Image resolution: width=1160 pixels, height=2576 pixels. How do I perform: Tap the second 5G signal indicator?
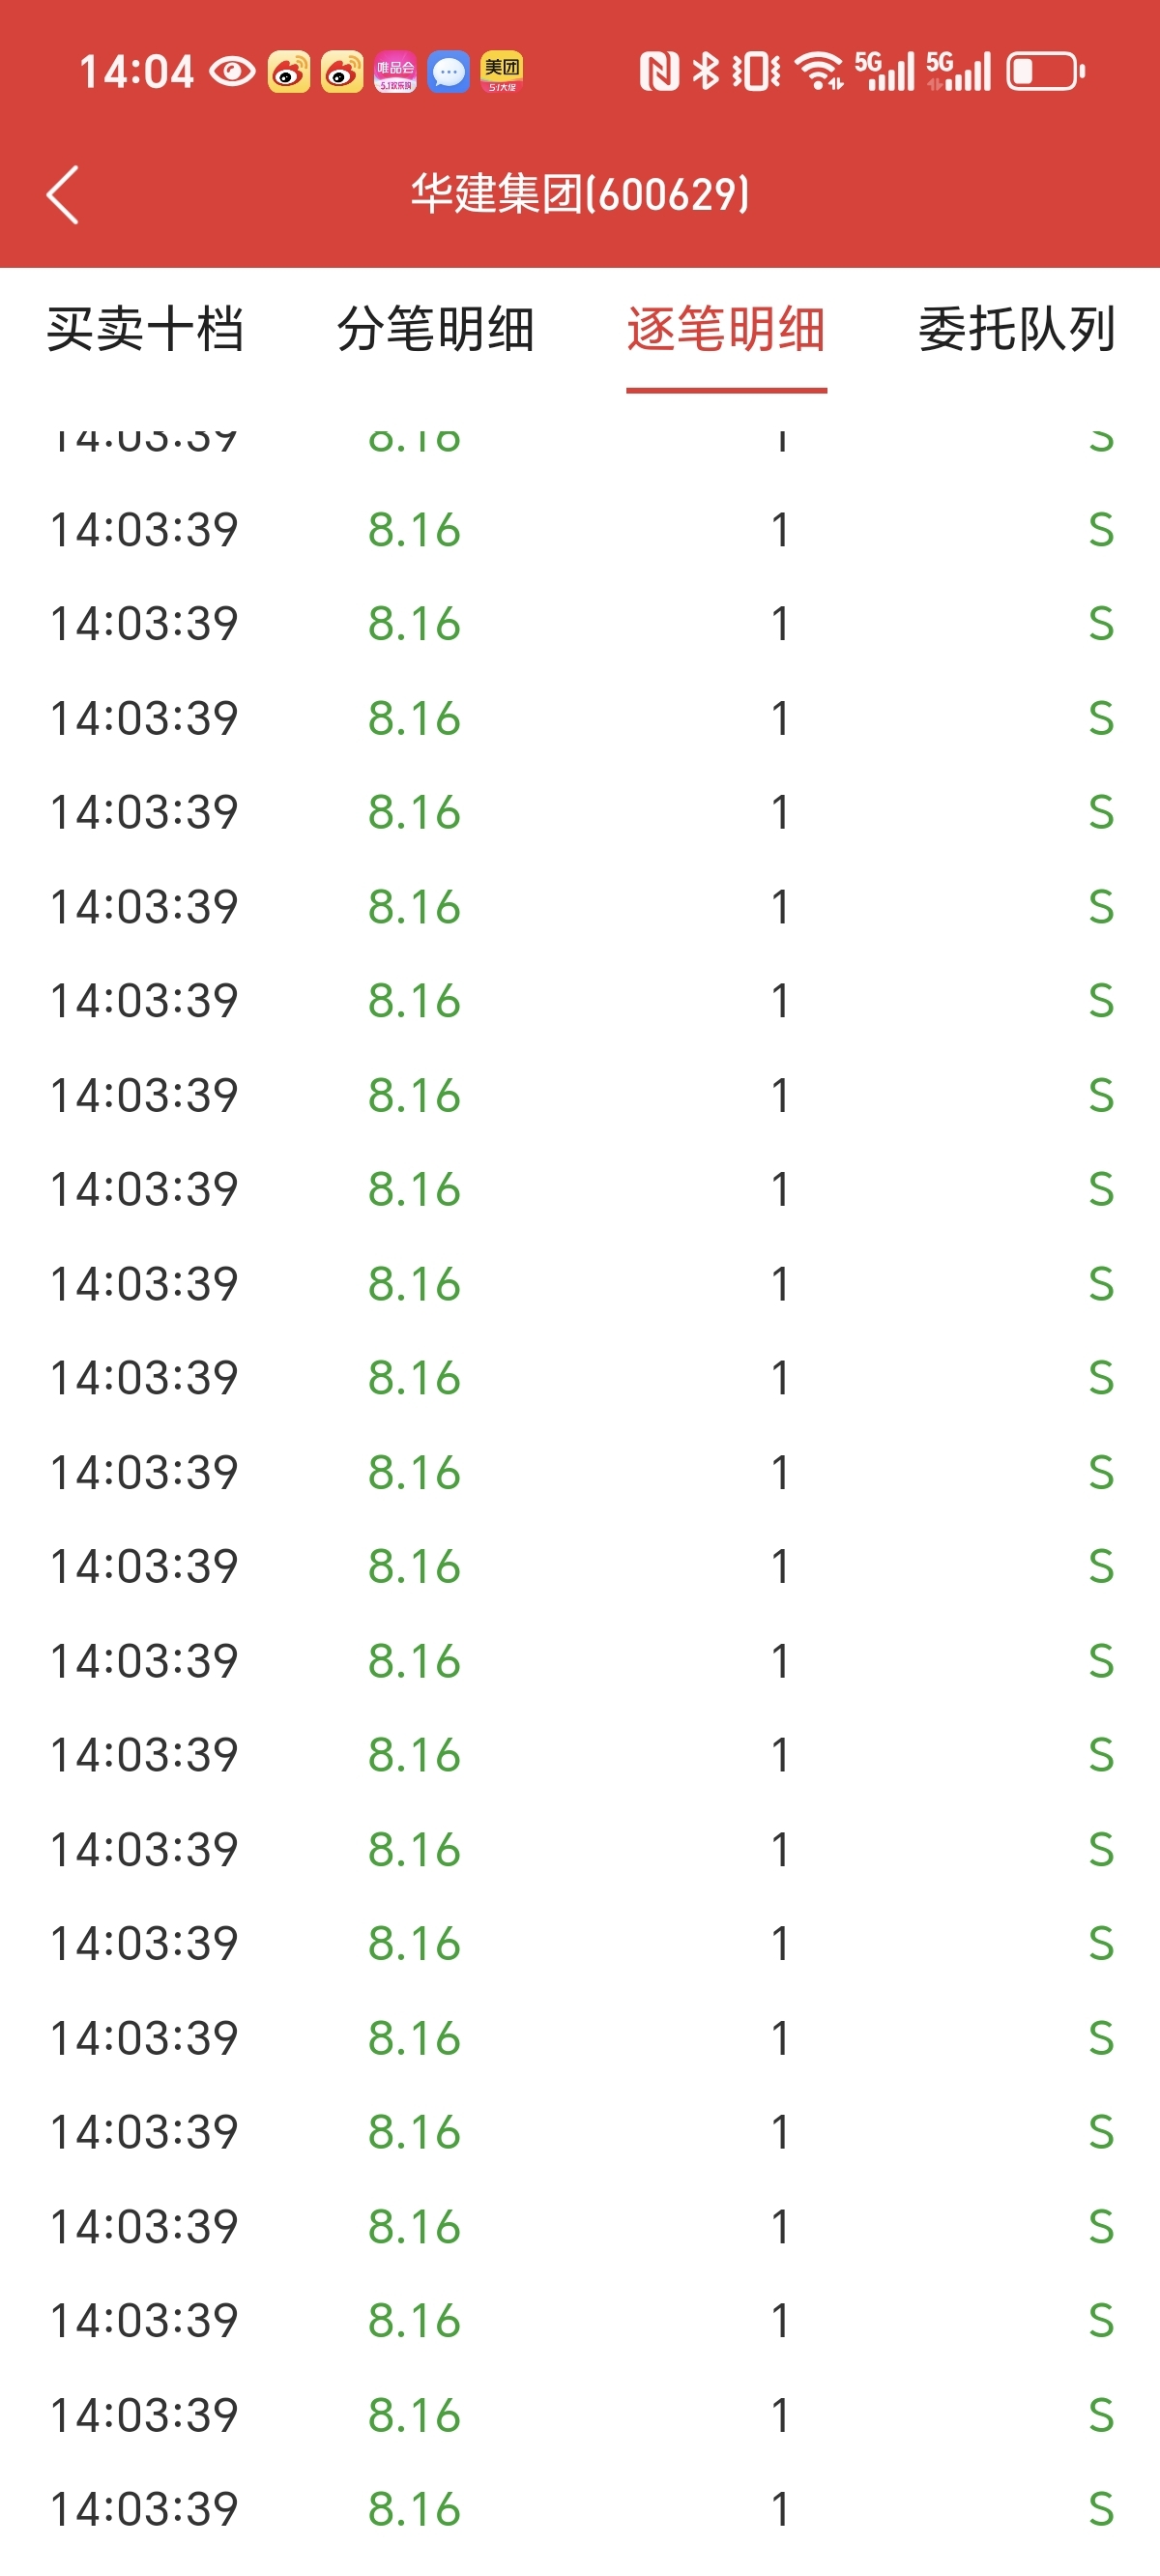click(x=959, y=72)
